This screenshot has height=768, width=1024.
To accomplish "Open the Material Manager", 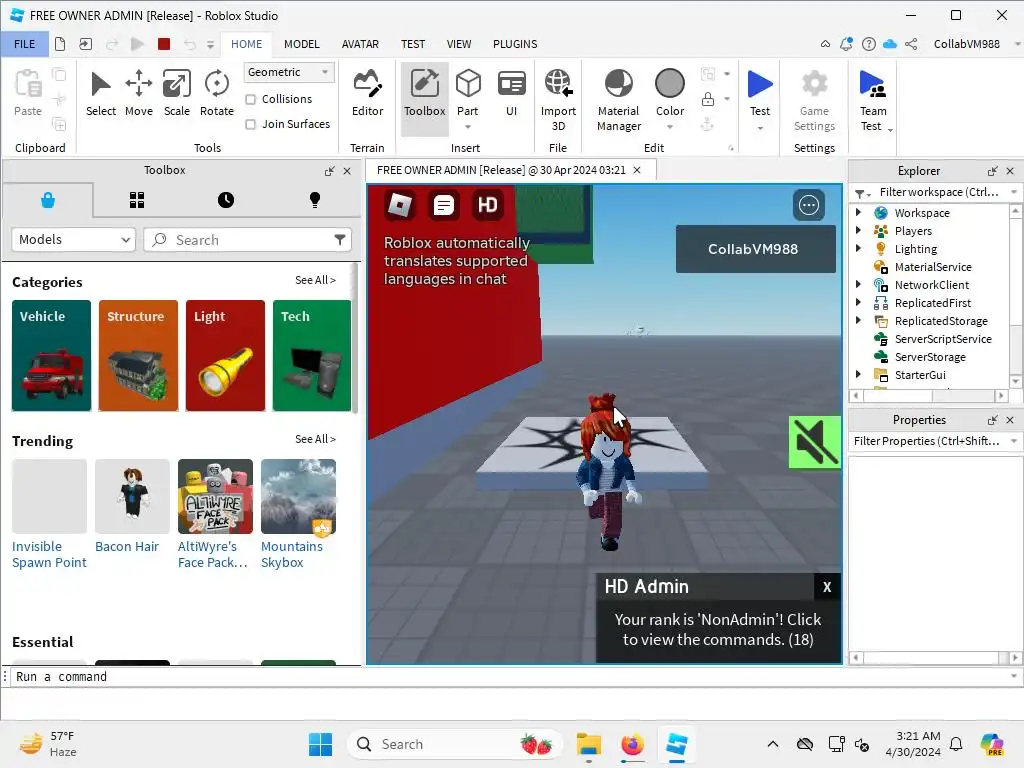I will [x=618, y=100].
